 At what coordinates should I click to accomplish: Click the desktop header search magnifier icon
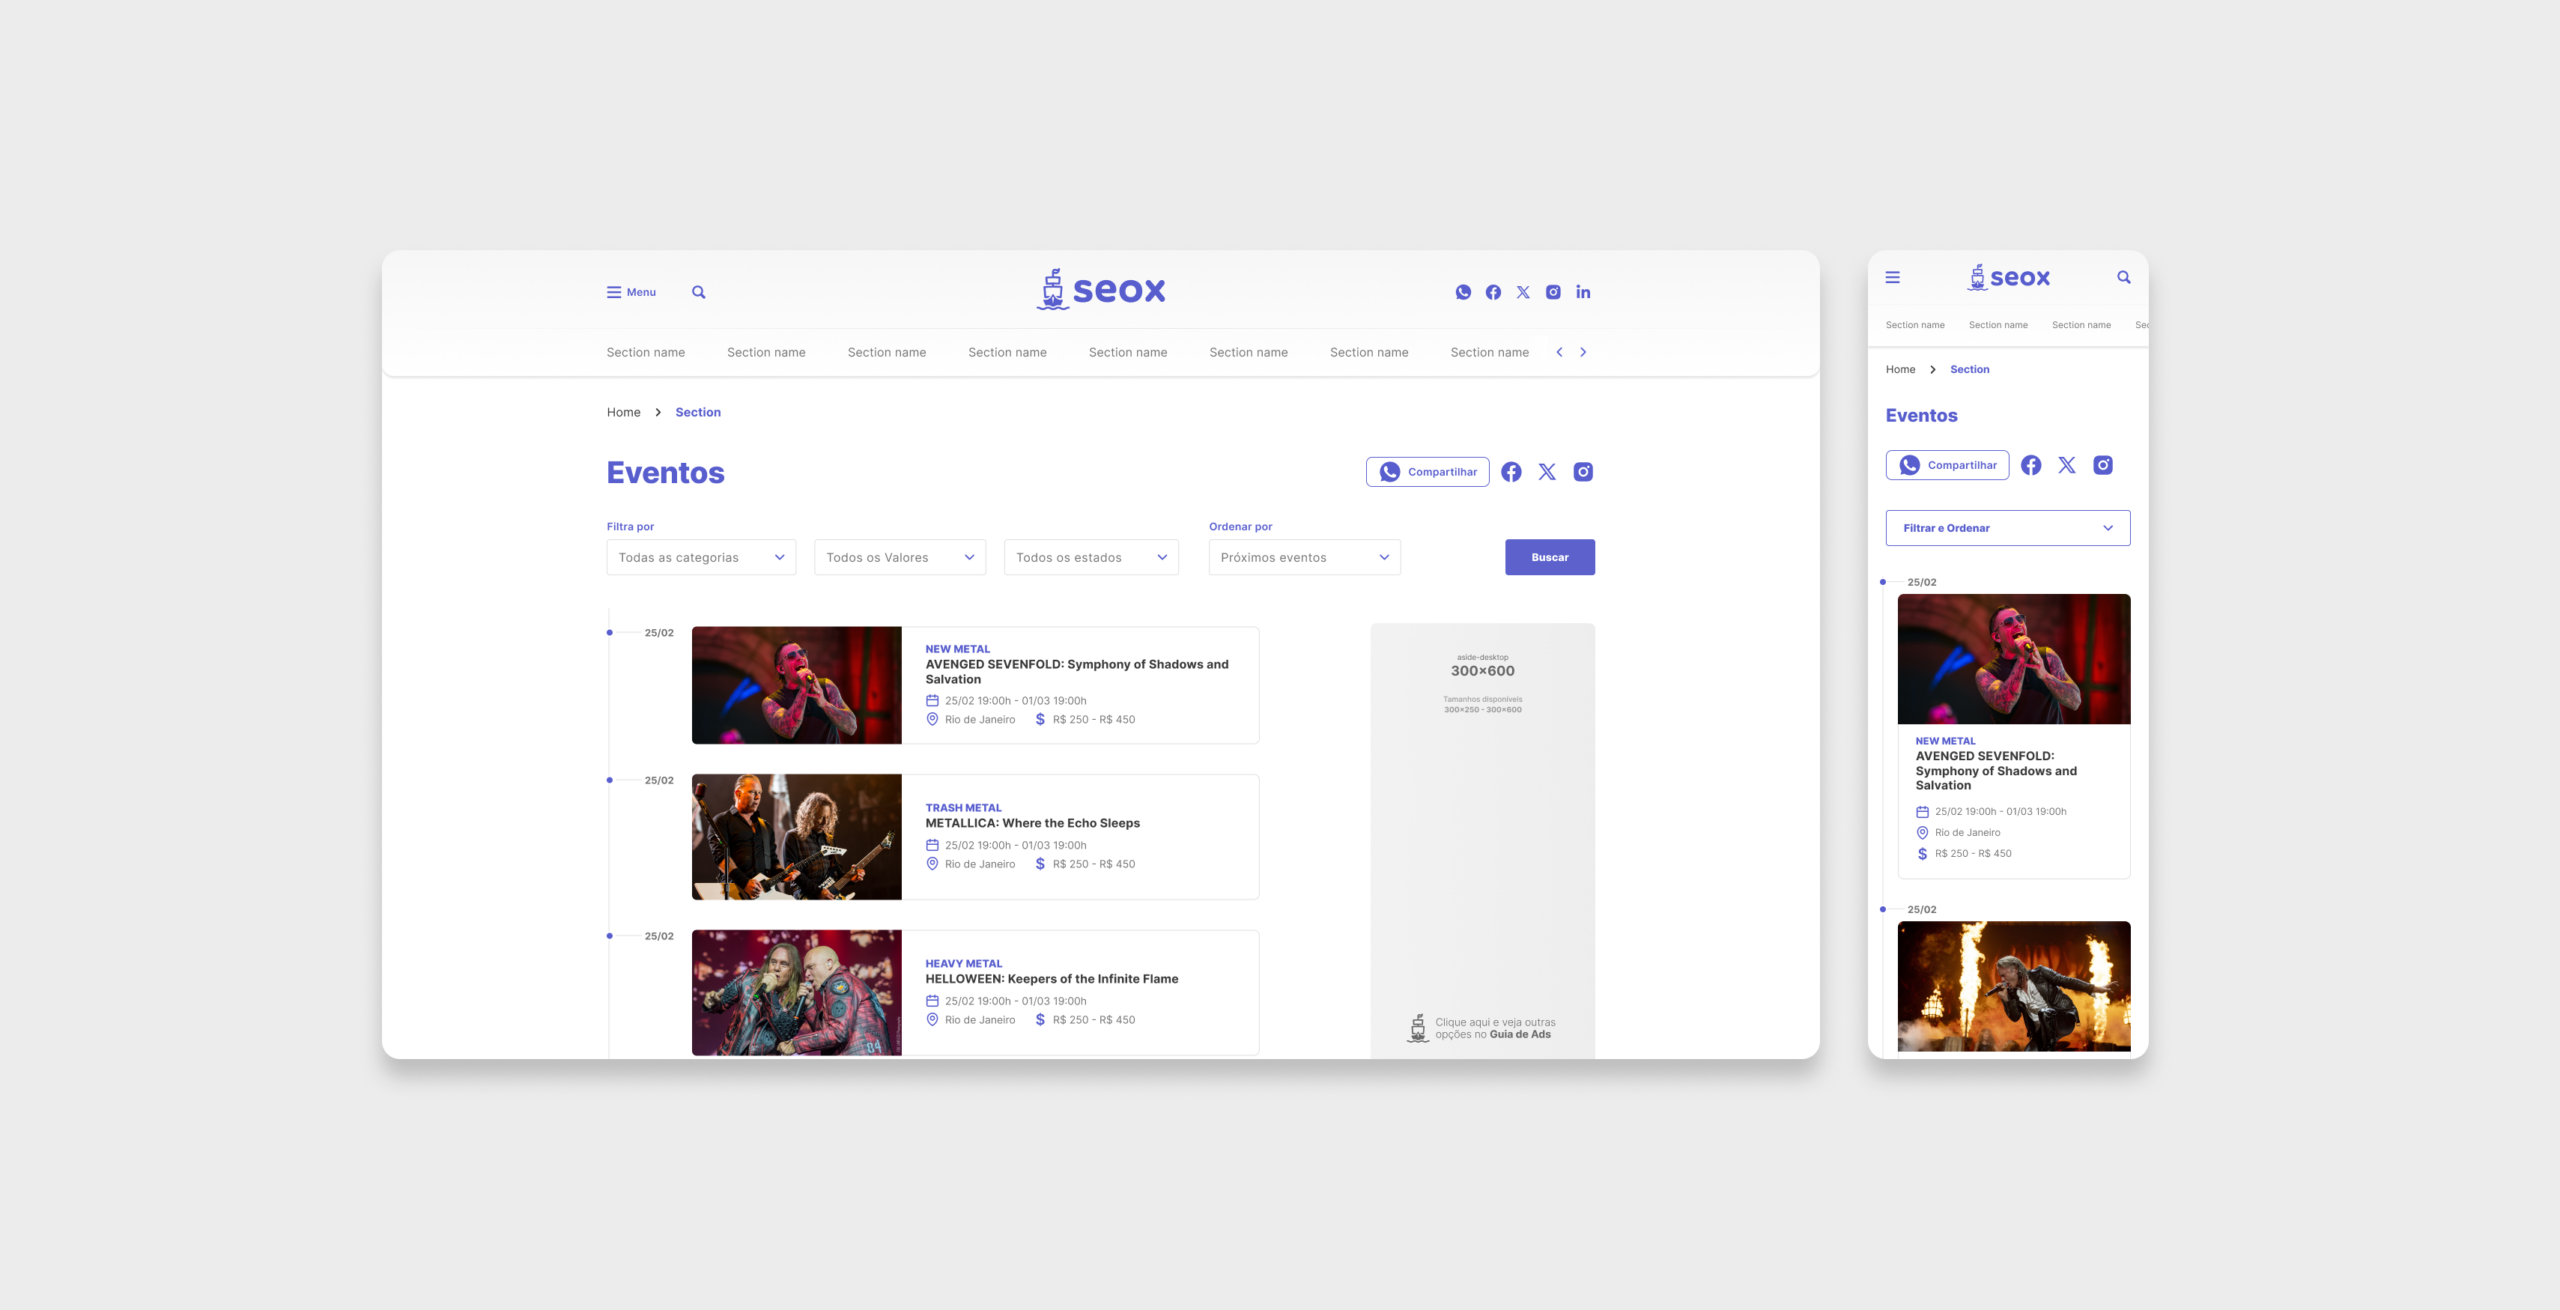coord(698,292)
